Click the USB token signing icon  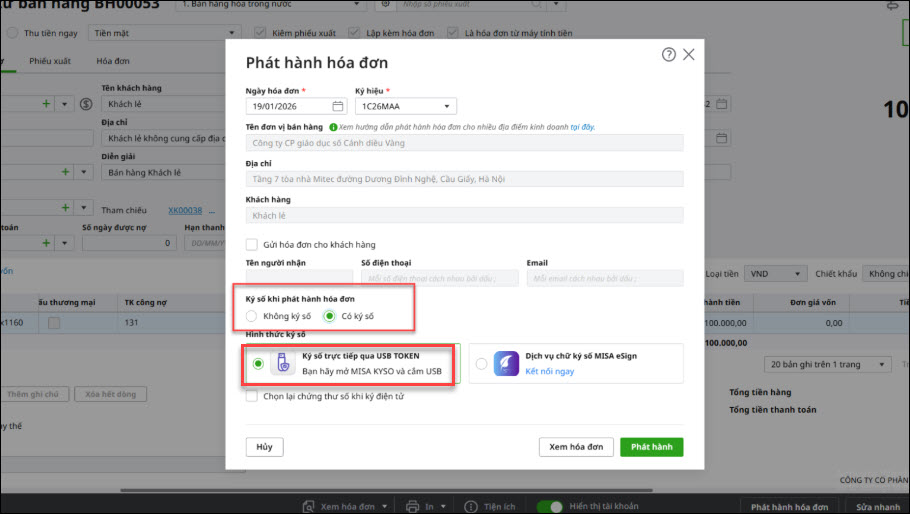(283, 364)
